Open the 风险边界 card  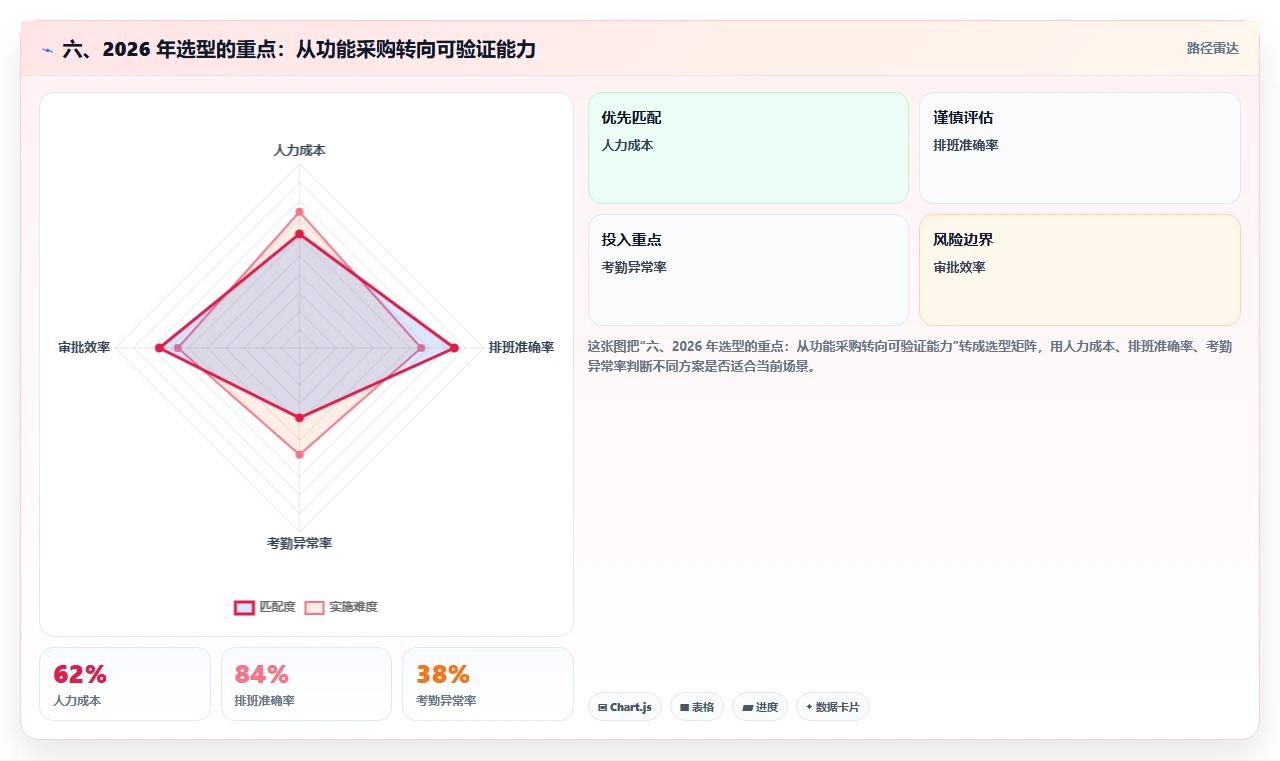pyautogui.click(x=1080, y=270)
